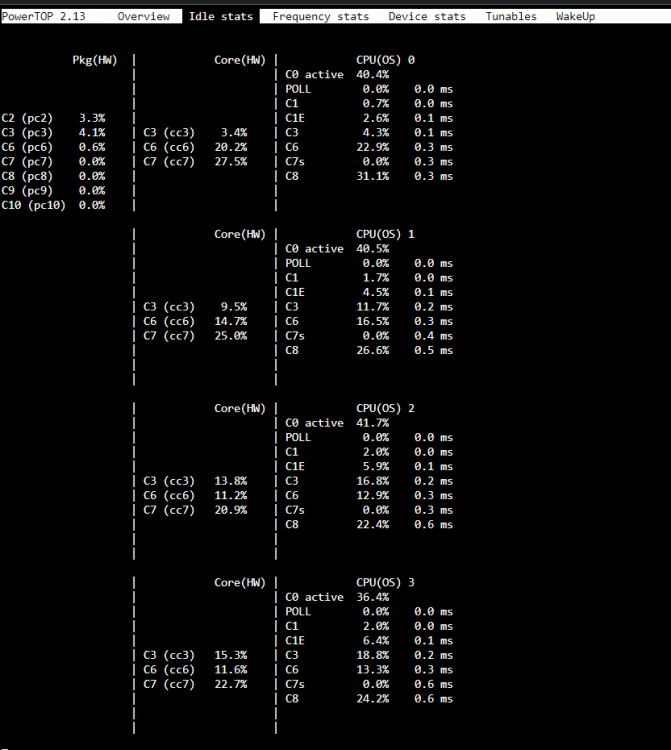Click the C1 1.7% value
The image size is (671, 750).
(x=376, y=277)
